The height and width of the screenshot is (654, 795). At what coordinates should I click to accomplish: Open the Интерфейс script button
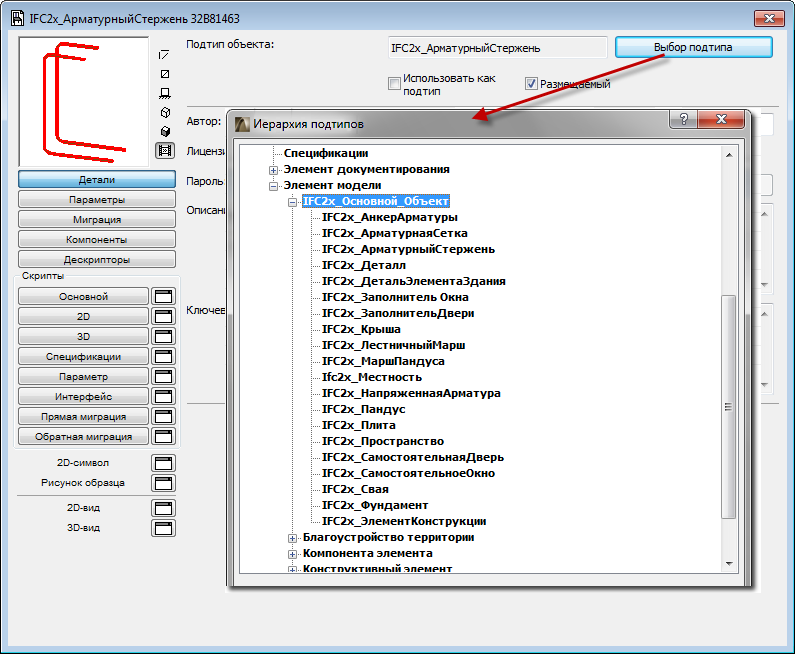pyautogui.click(x=84, y=396)
